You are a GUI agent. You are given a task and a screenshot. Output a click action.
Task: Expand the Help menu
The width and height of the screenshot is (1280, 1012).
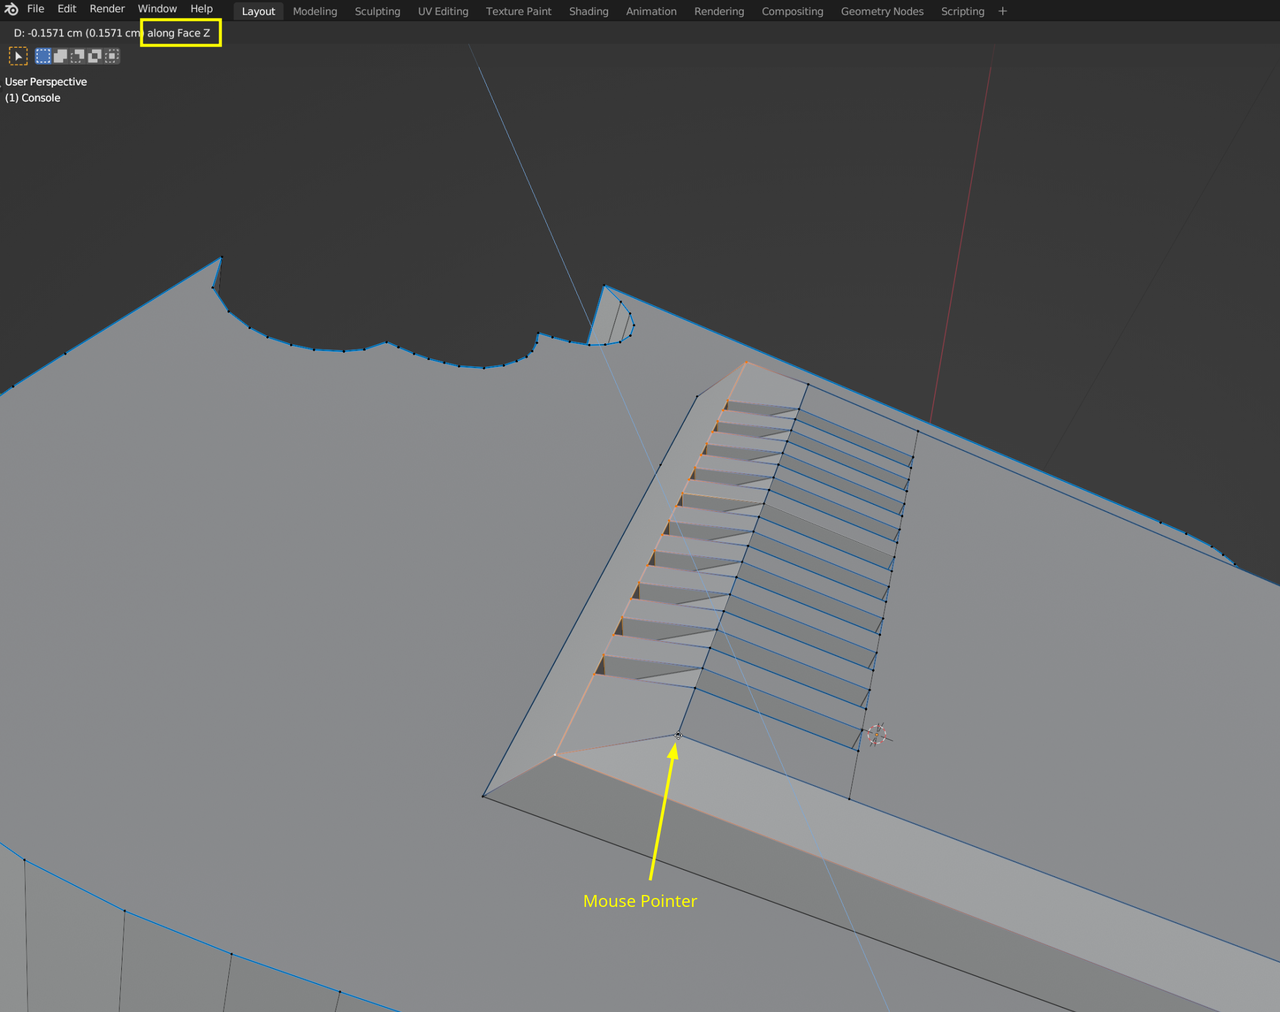pos(201,9)
